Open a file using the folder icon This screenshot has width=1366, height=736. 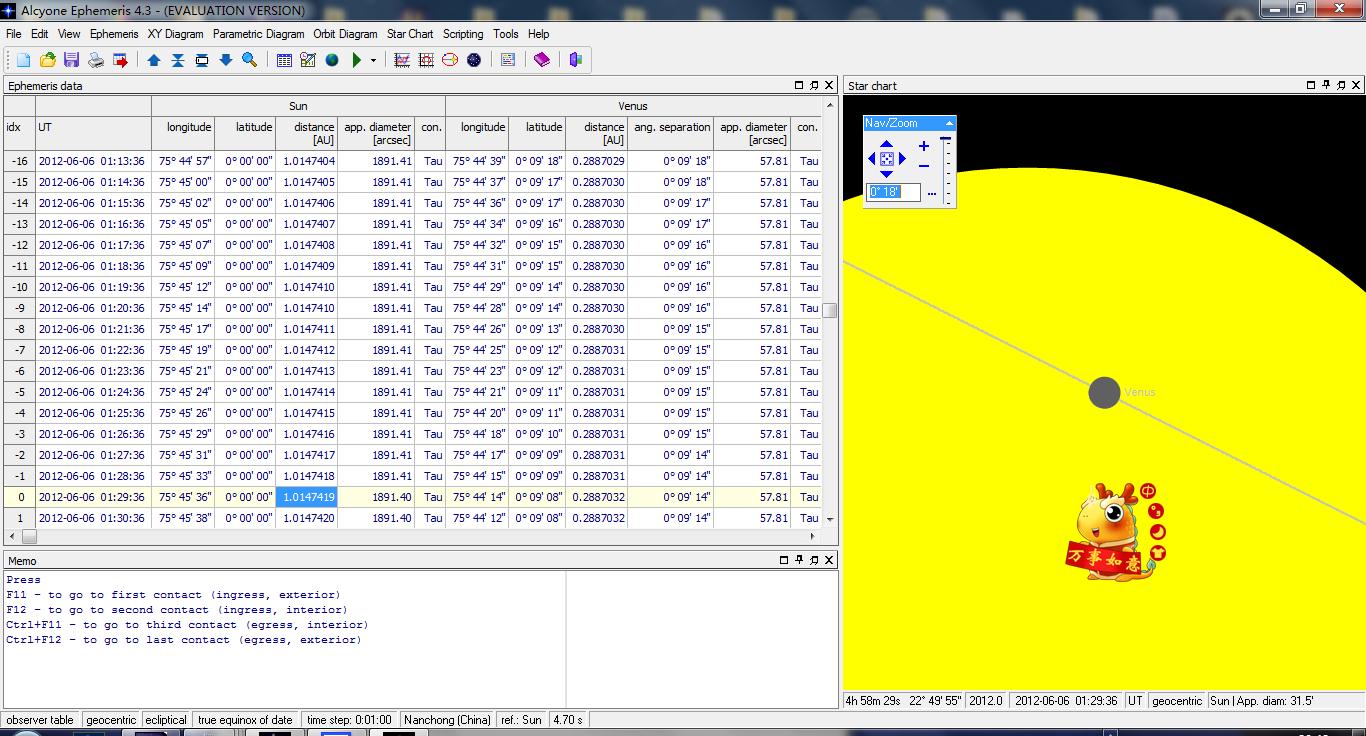click(47, 60)
